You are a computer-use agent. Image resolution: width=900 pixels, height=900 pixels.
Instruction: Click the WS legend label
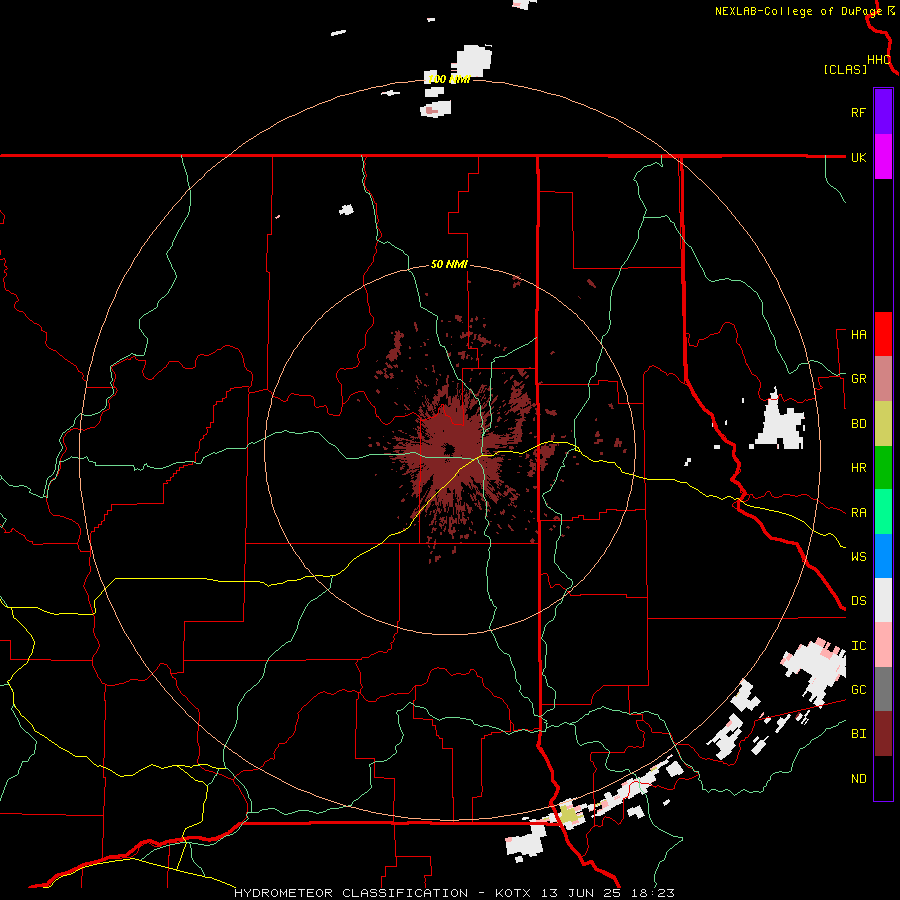pyautogui.click(x=858, y=556)
